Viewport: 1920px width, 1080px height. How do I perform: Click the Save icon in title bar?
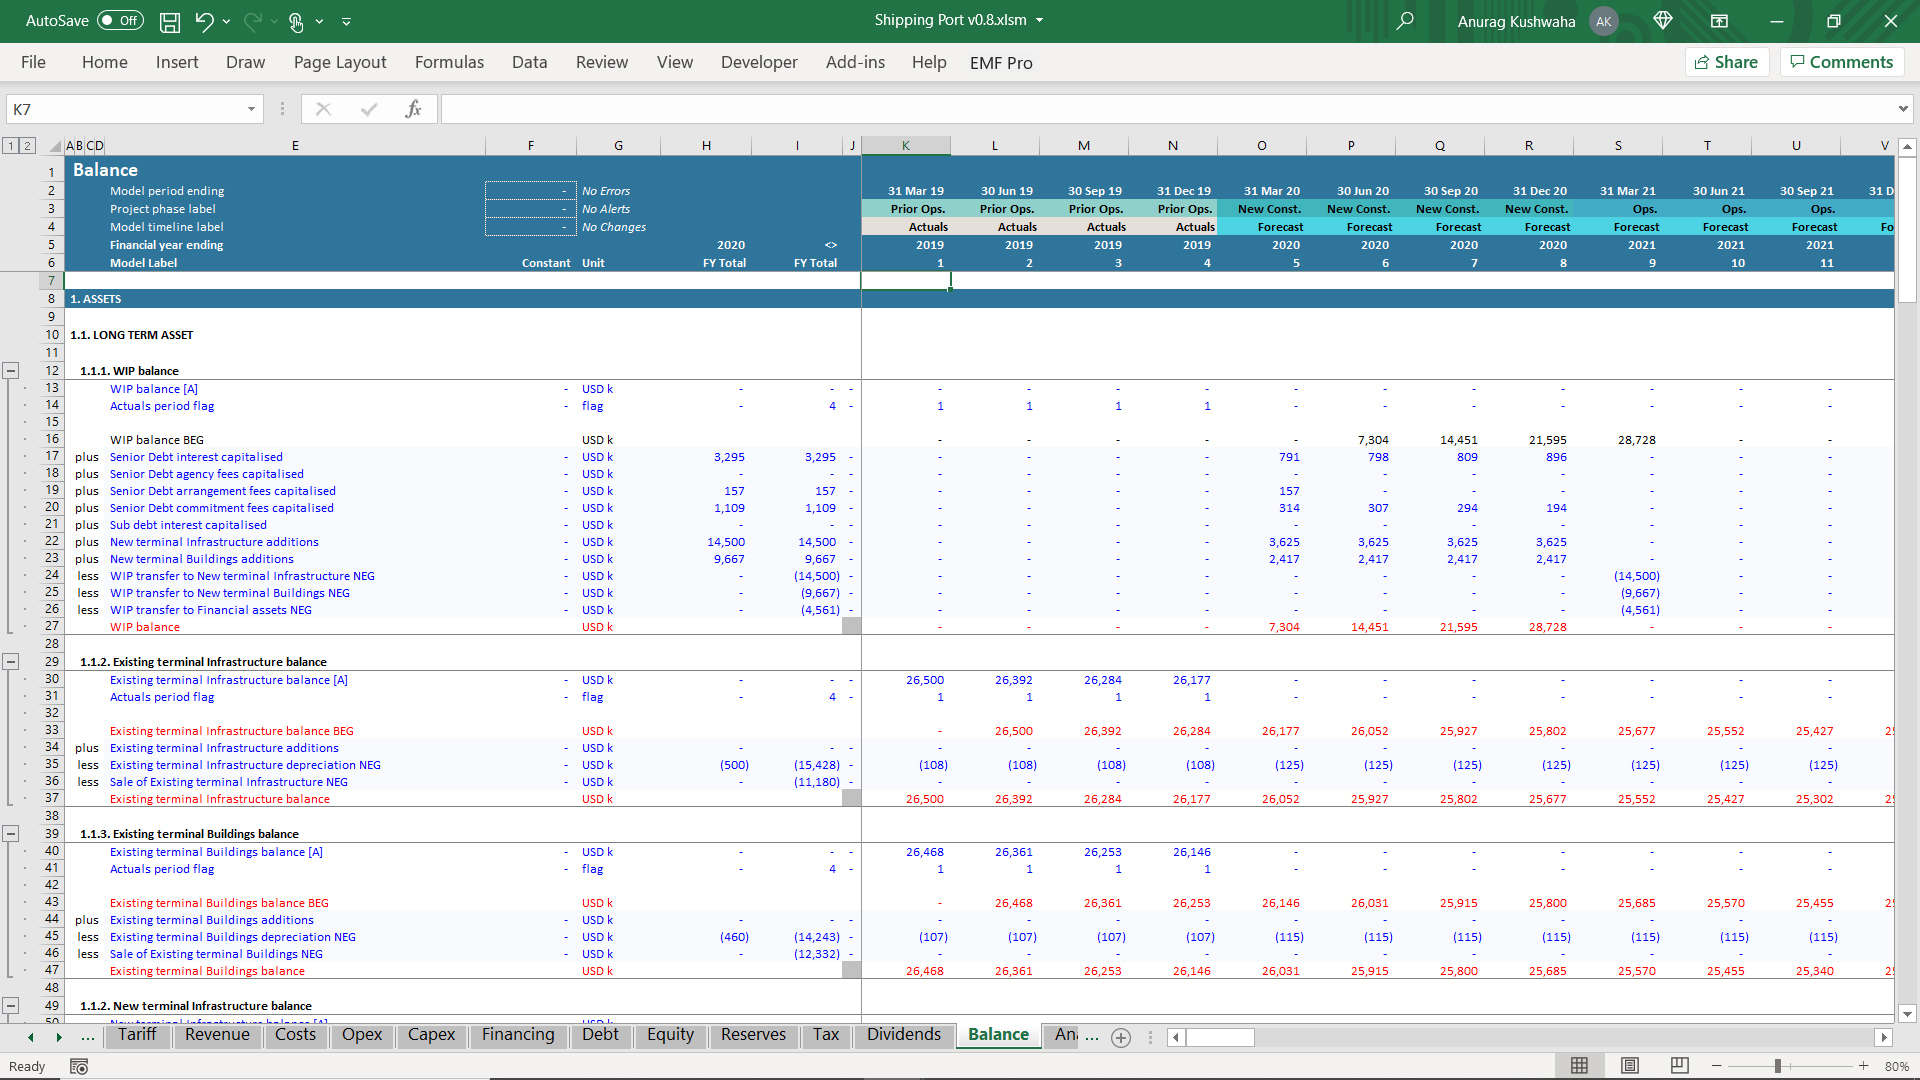pos(170,21)
